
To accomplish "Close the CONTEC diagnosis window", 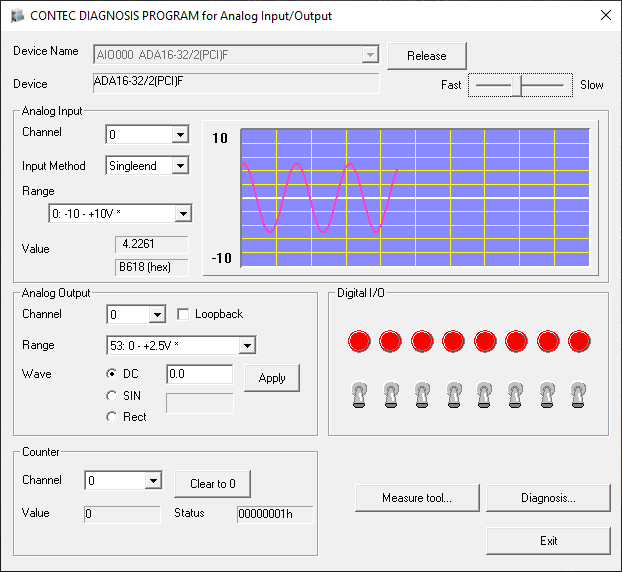I will pyautogui.click(x=606, y=15).
